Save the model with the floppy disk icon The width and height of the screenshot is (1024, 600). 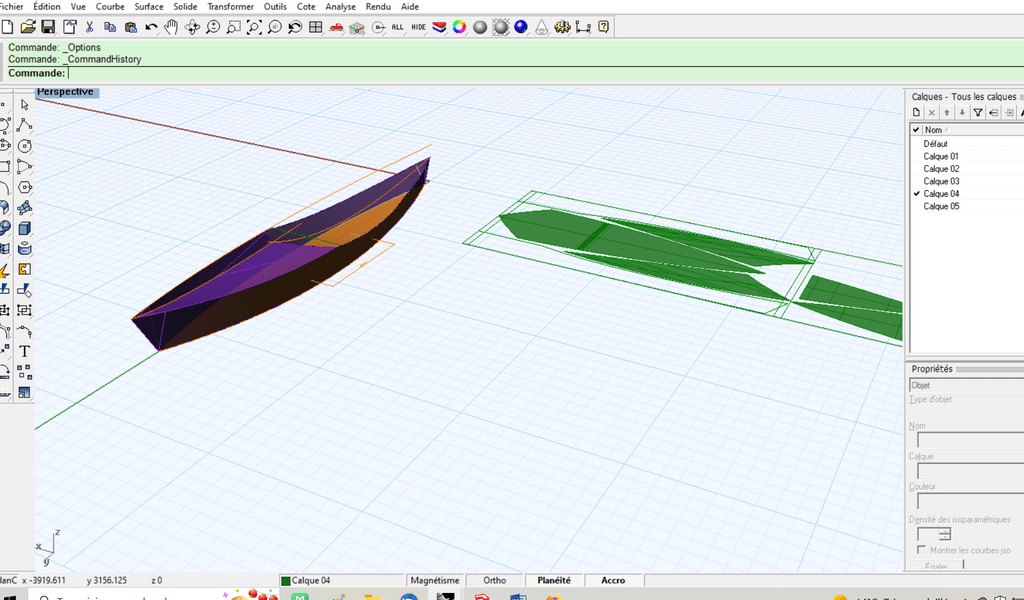coord(48,27)
